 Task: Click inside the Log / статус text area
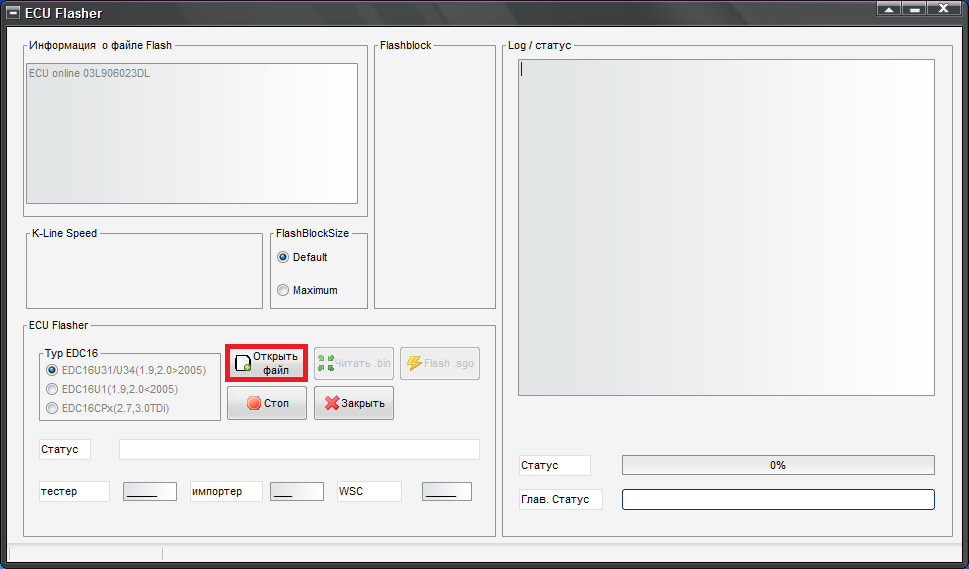(x=726, y=227)
